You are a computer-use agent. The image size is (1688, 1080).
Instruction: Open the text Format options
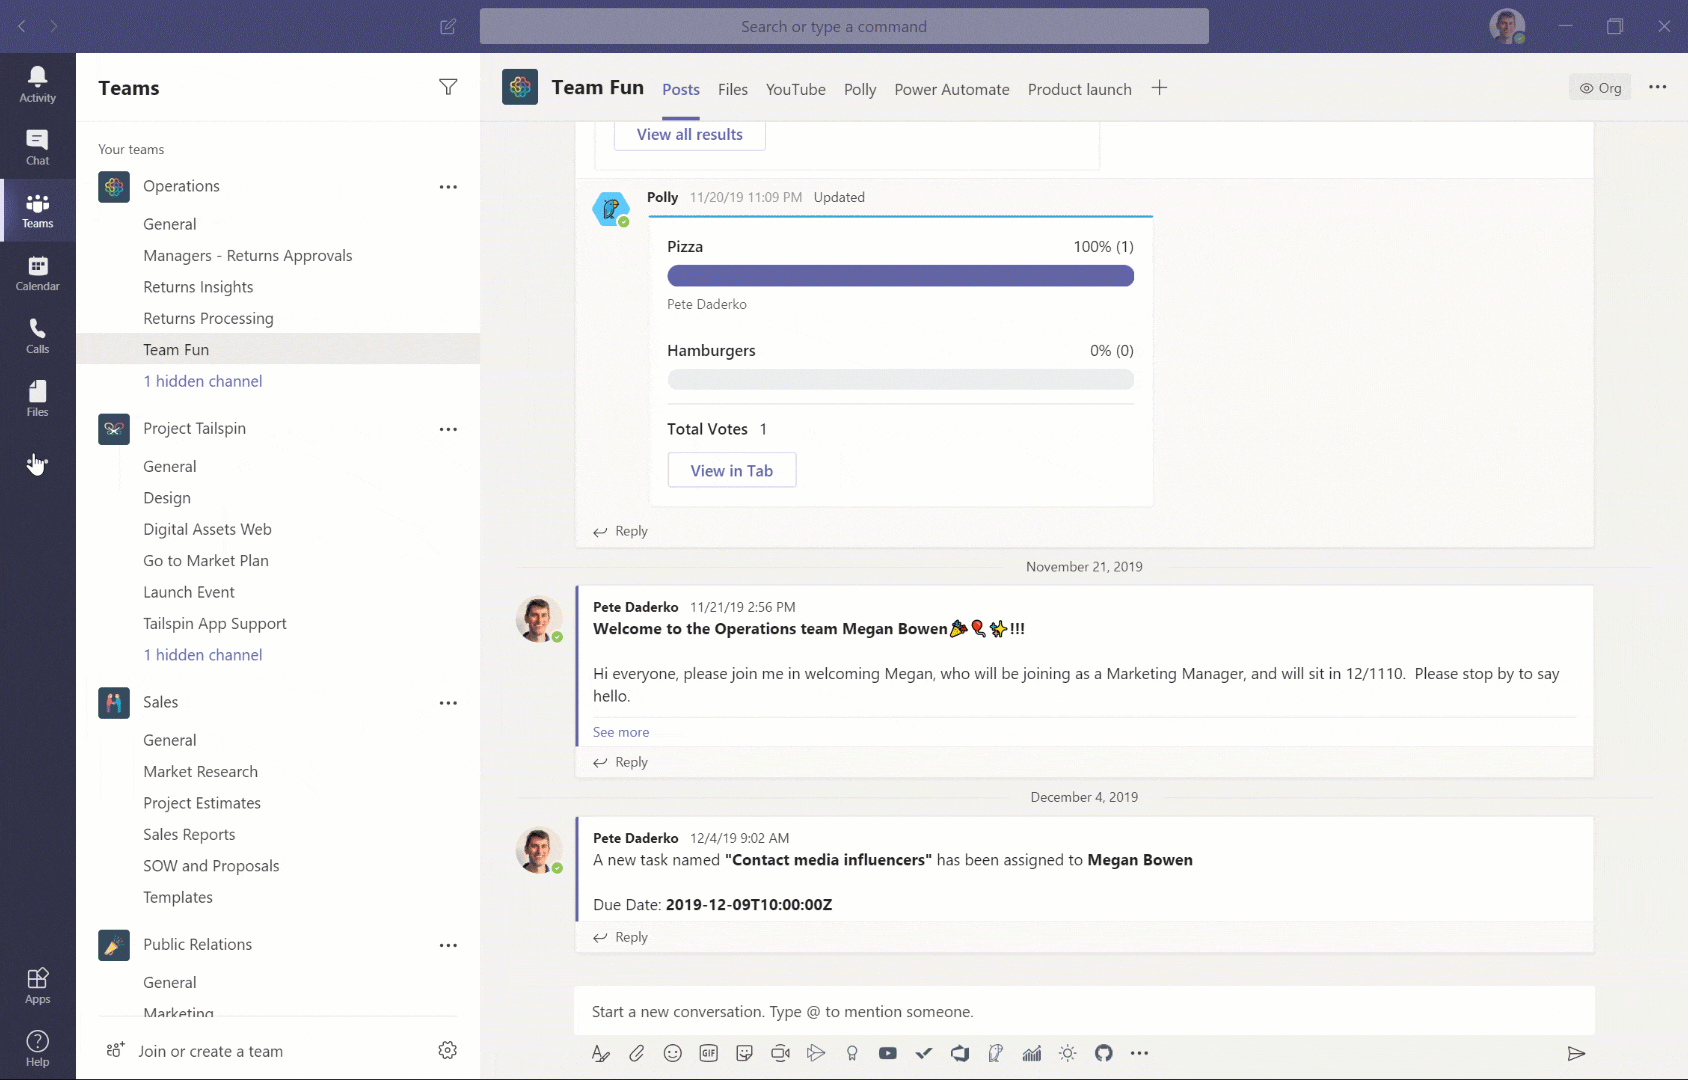(x=600, y=1053)
